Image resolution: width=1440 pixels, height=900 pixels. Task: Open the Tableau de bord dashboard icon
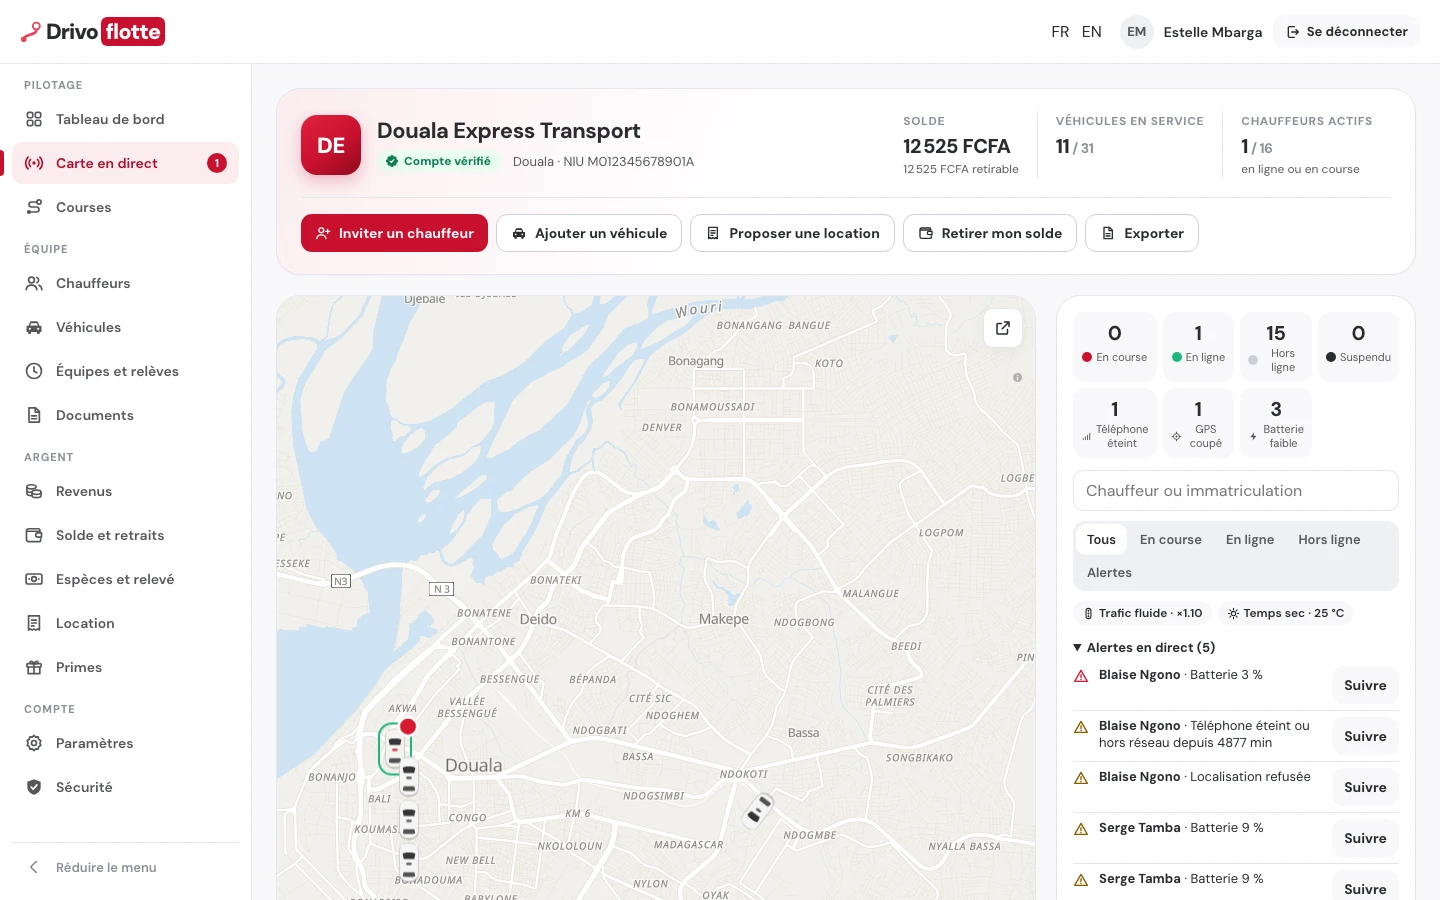tap(34, 119)
